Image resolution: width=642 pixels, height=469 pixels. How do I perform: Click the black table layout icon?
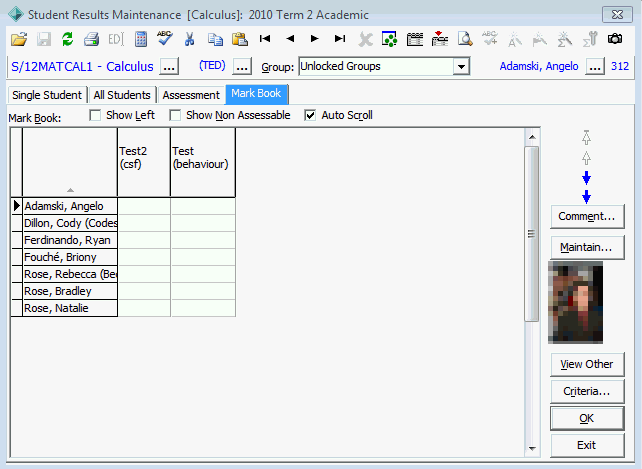415,39
